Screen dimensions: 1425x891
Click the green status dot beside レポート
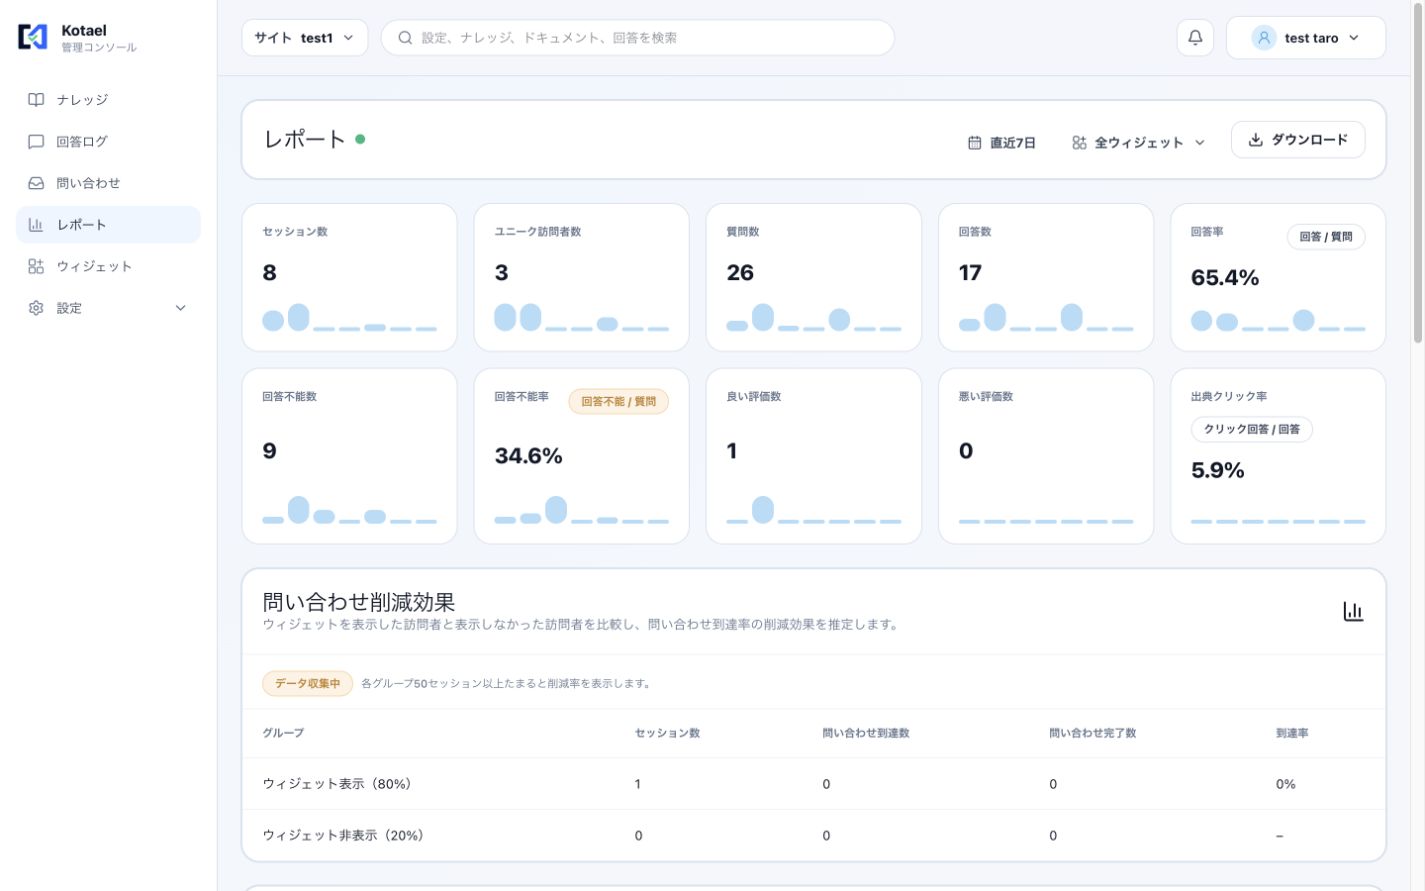click(x=360, y=139)
